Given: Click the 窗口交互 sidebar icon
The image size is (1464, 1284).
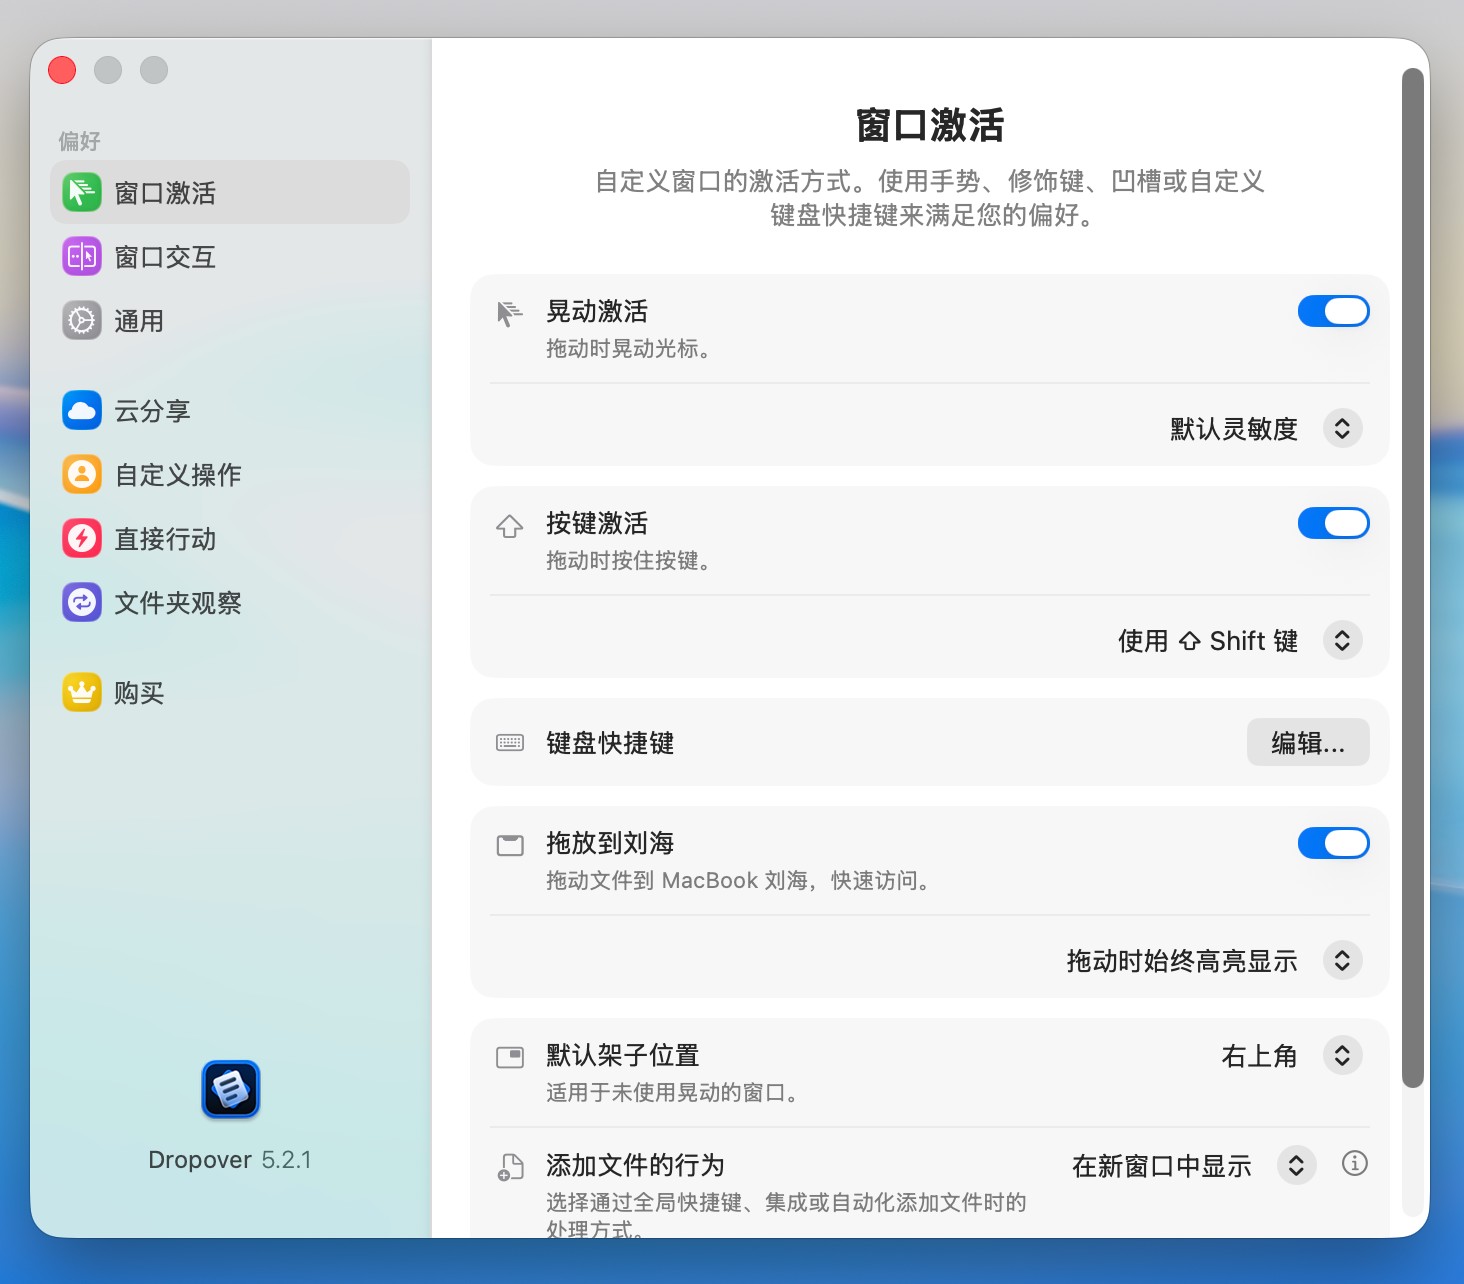Looking at the screenshot, I should (82, 257).
